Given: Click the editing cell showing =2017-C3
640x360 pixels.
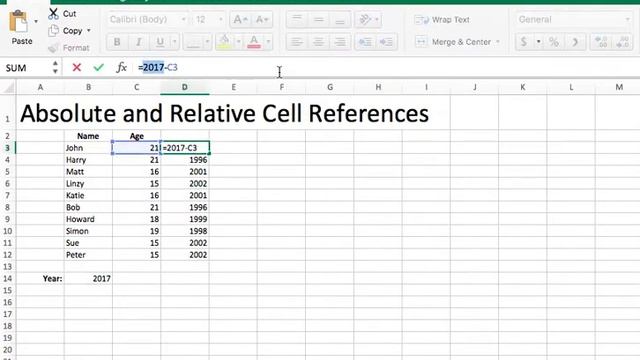Looking at the screenshot, I should (x=185, y=148).
